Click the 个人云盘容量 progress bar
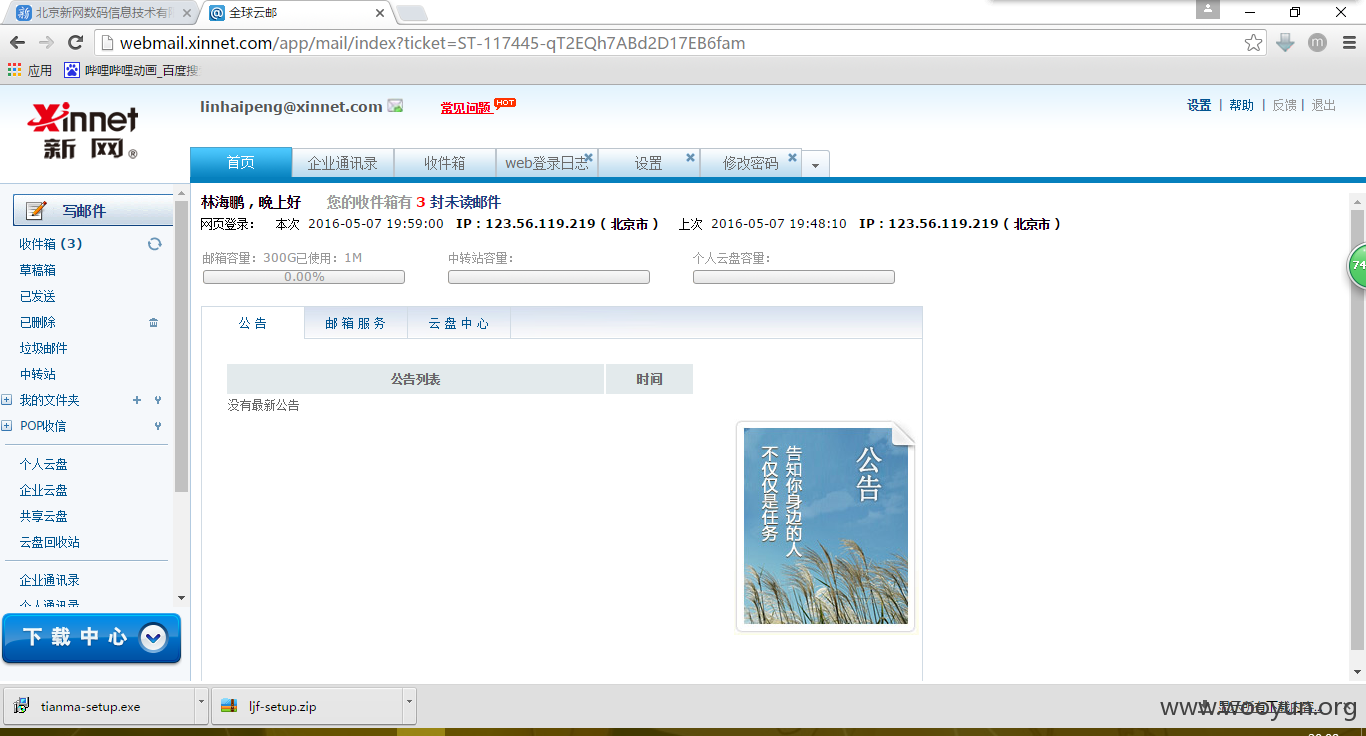Image resolution: width=1366 pixels, height=736 pixels. tap(794, 277)
